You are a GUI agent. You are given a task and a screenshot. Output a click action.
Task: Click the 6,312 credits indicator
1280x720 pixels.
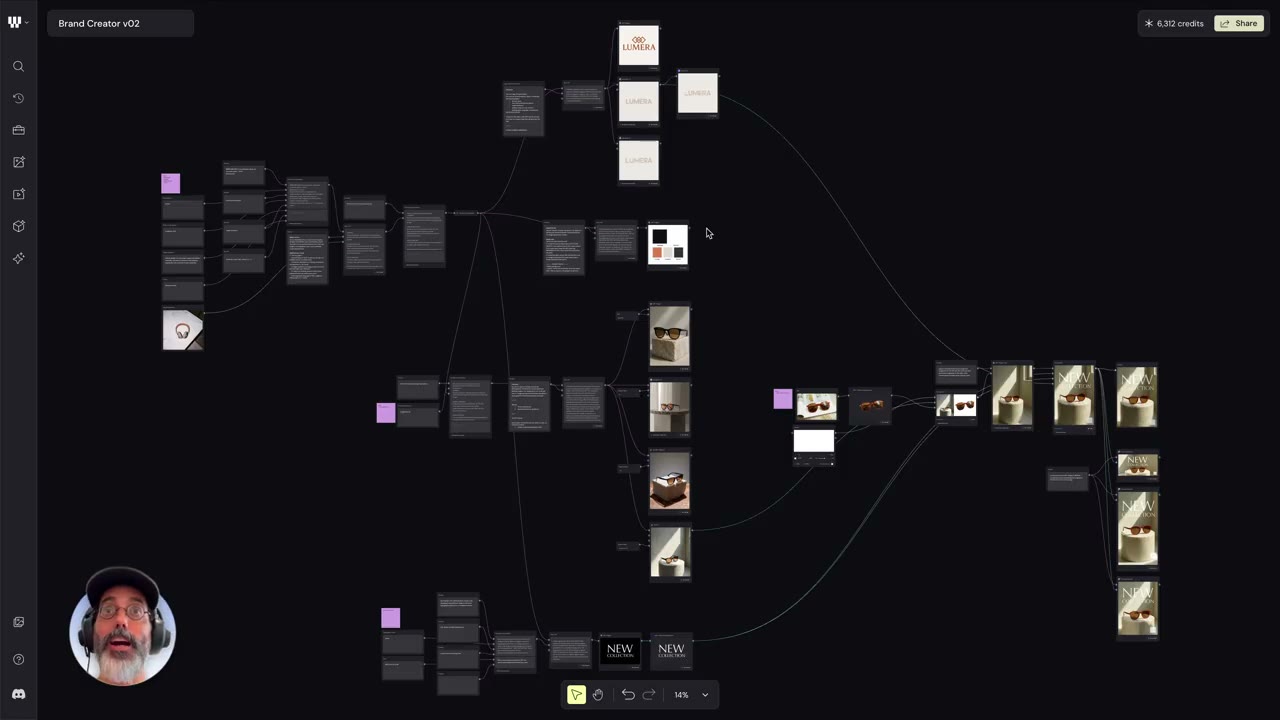click(x=1174, y=23)
